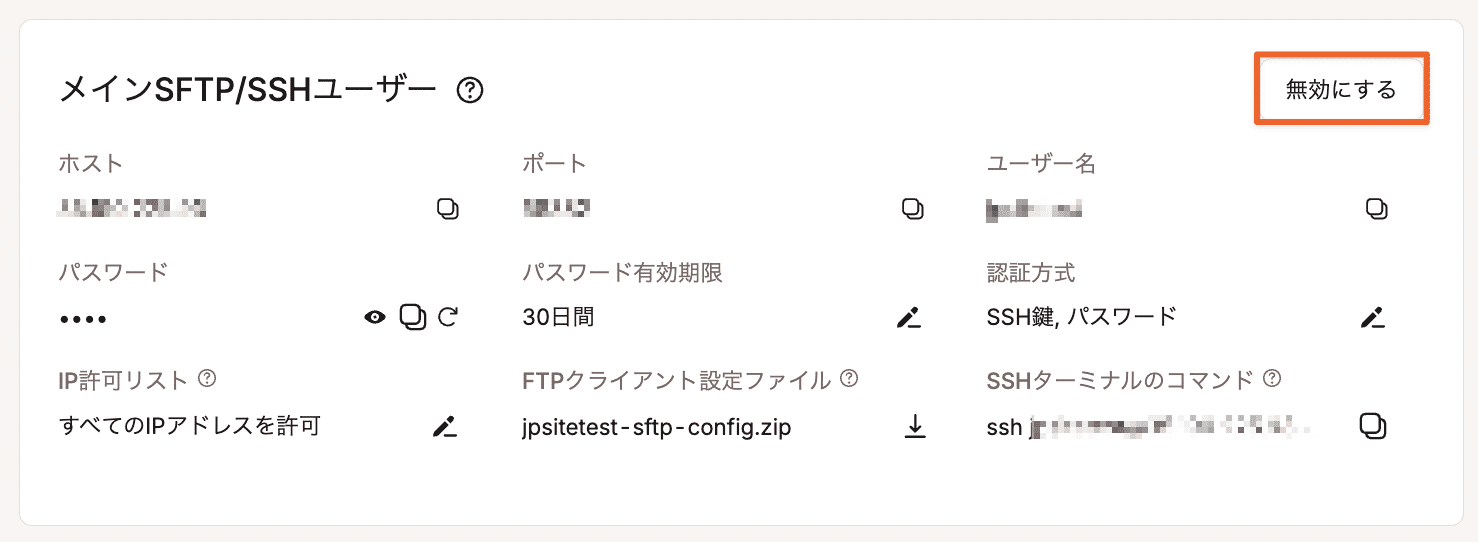
Task: Reveal password with the eye icon
Action: [375, 318]
